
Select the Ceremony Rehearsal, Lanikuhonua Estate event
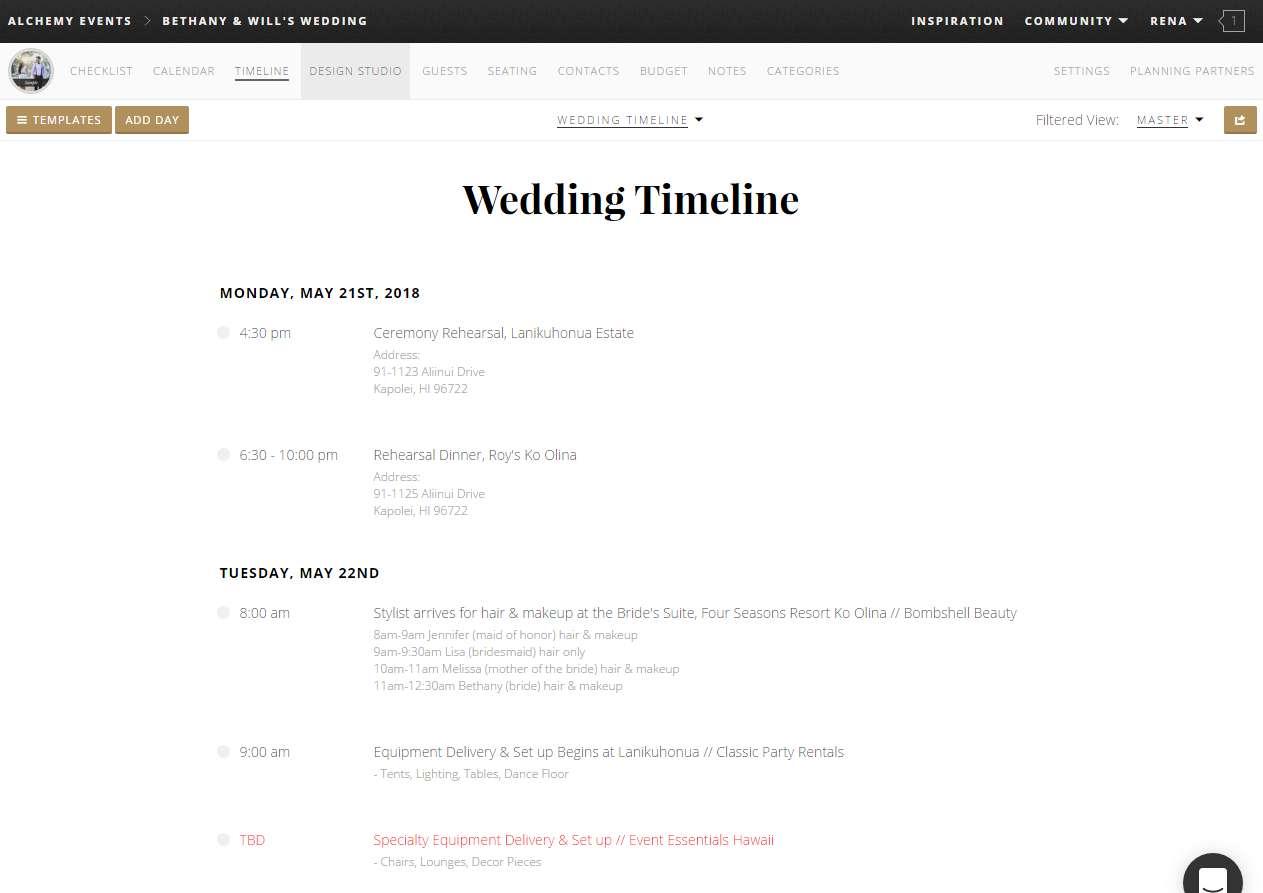(x=504, y=333)
